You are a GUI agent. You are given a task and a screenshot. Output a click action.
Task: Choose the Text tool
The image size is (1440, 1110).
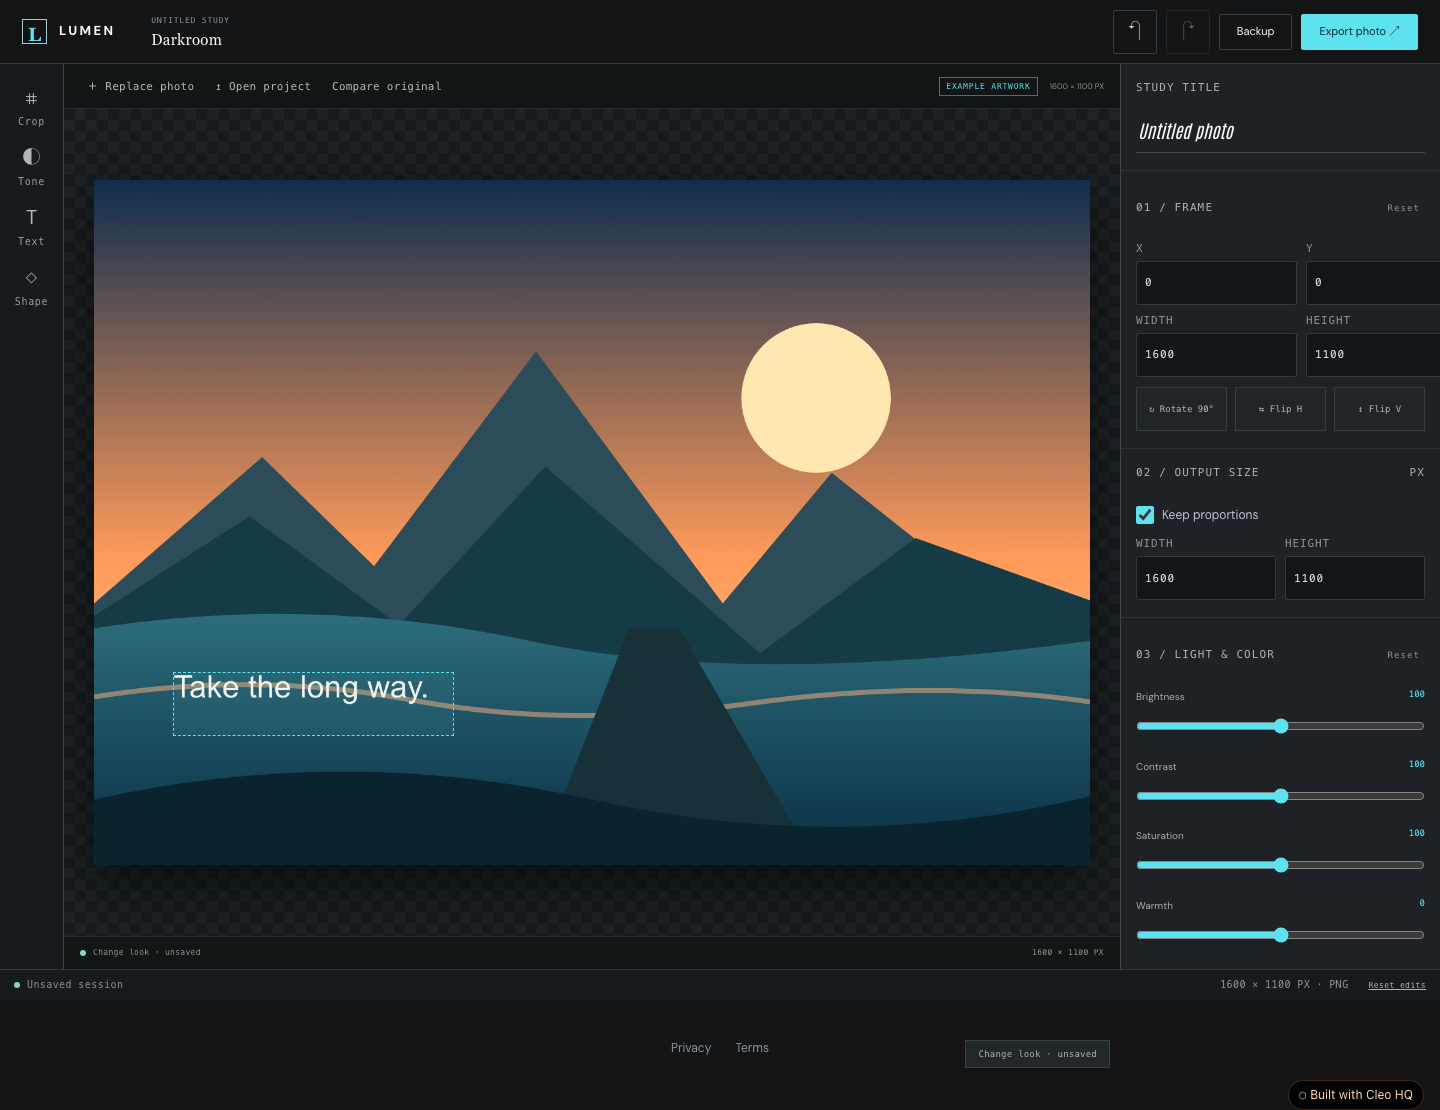click(x=31, y=227)
